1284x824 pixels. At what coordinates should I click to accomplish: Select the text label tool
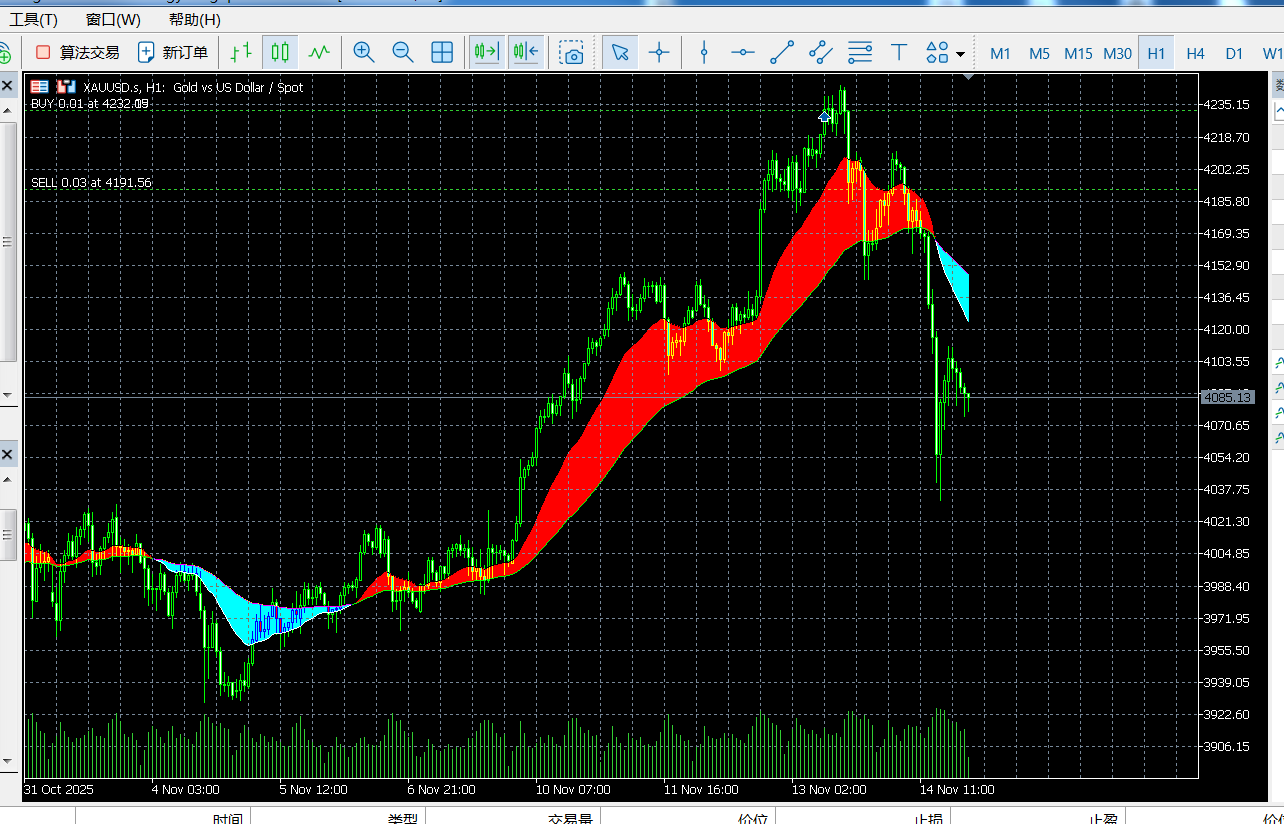coord(899,53)
